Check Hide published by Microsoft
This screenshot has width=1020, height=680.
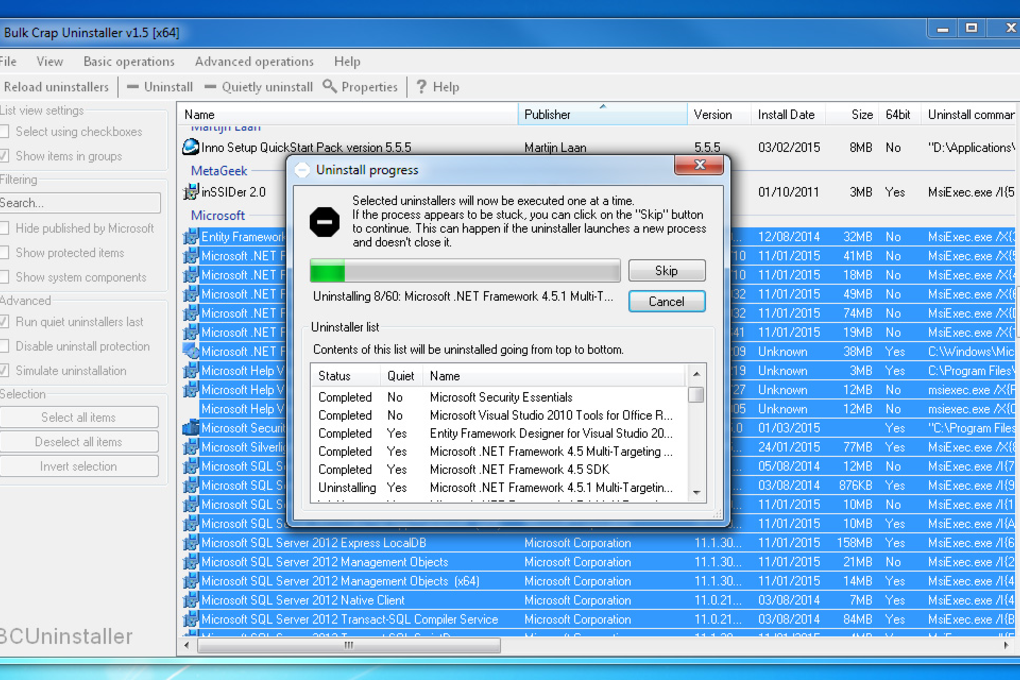coord(5,228)
